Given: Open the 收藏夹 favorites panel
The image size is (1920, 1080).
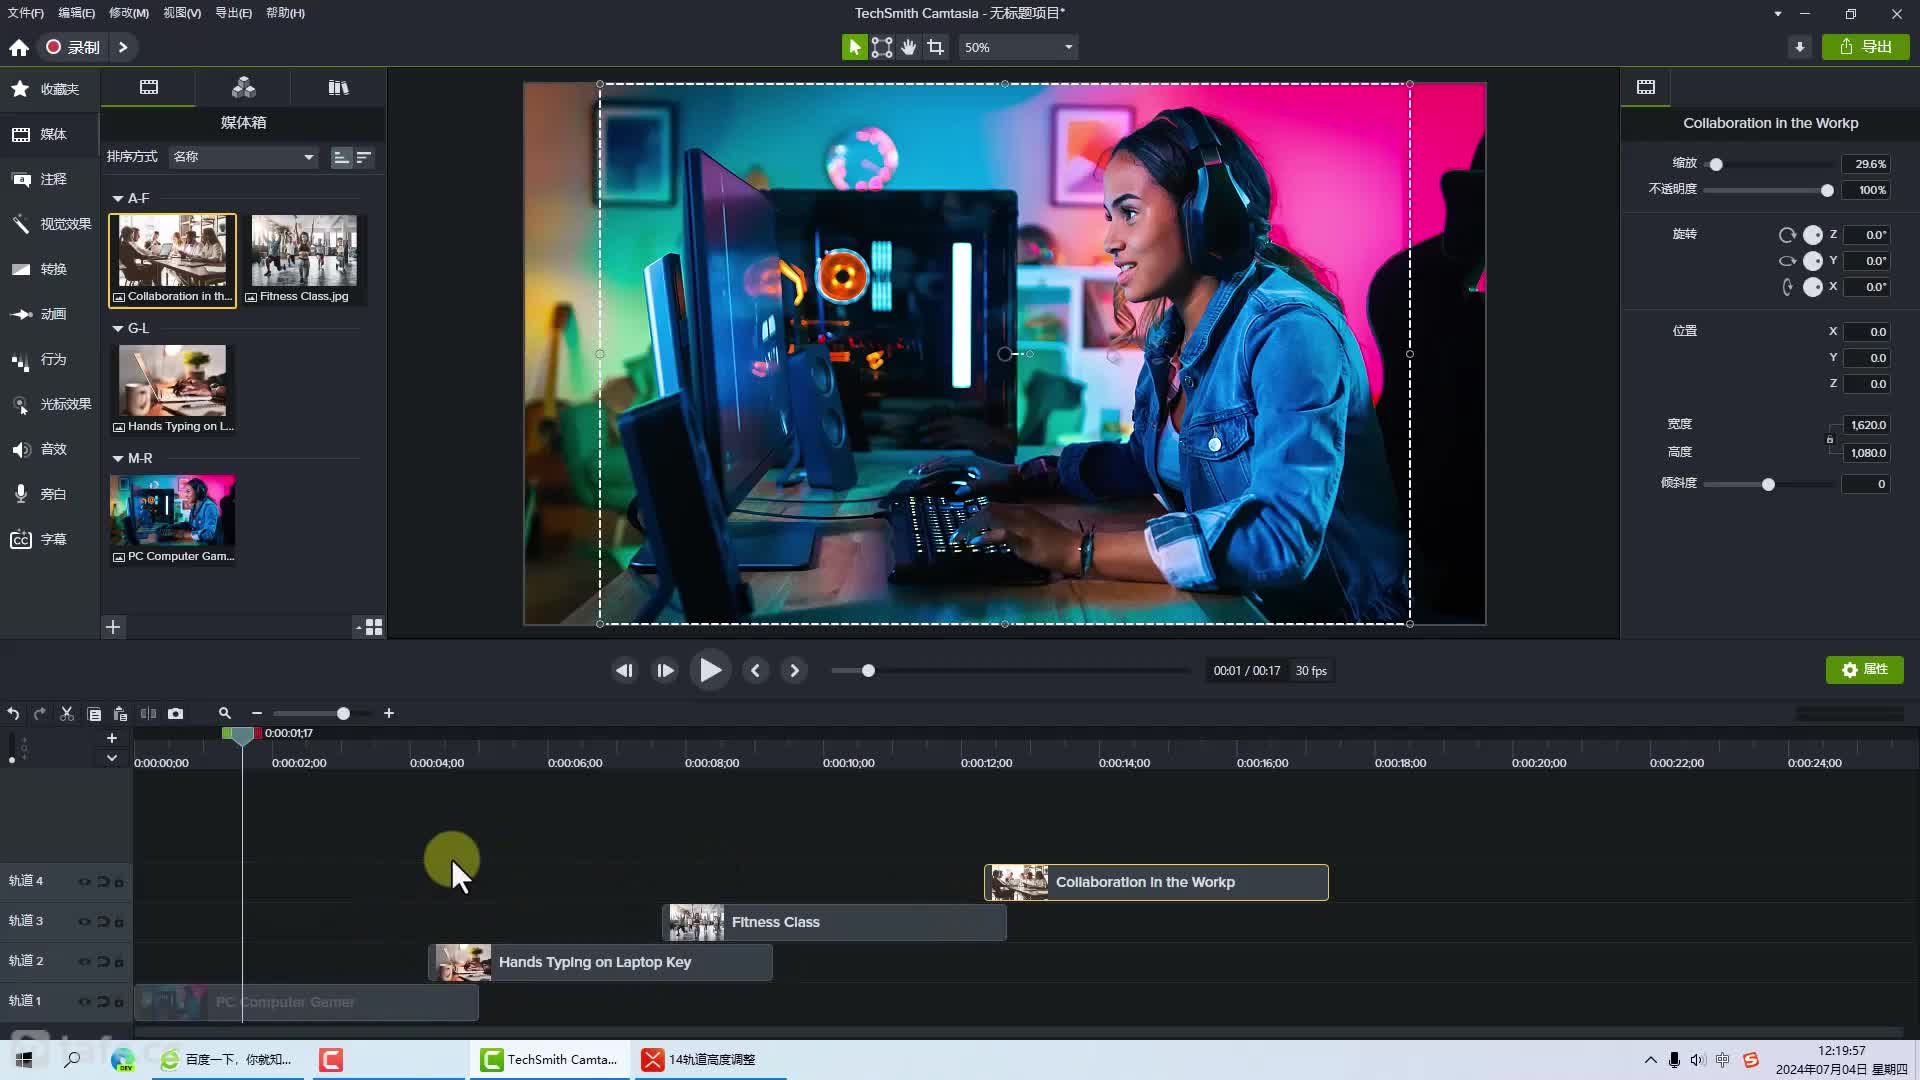Looking at the screenshot, I should (50, 89).
